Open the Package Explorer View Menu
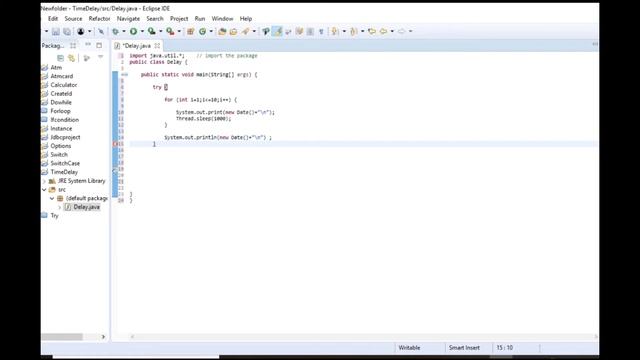The image size is (640, 360). 100,58
